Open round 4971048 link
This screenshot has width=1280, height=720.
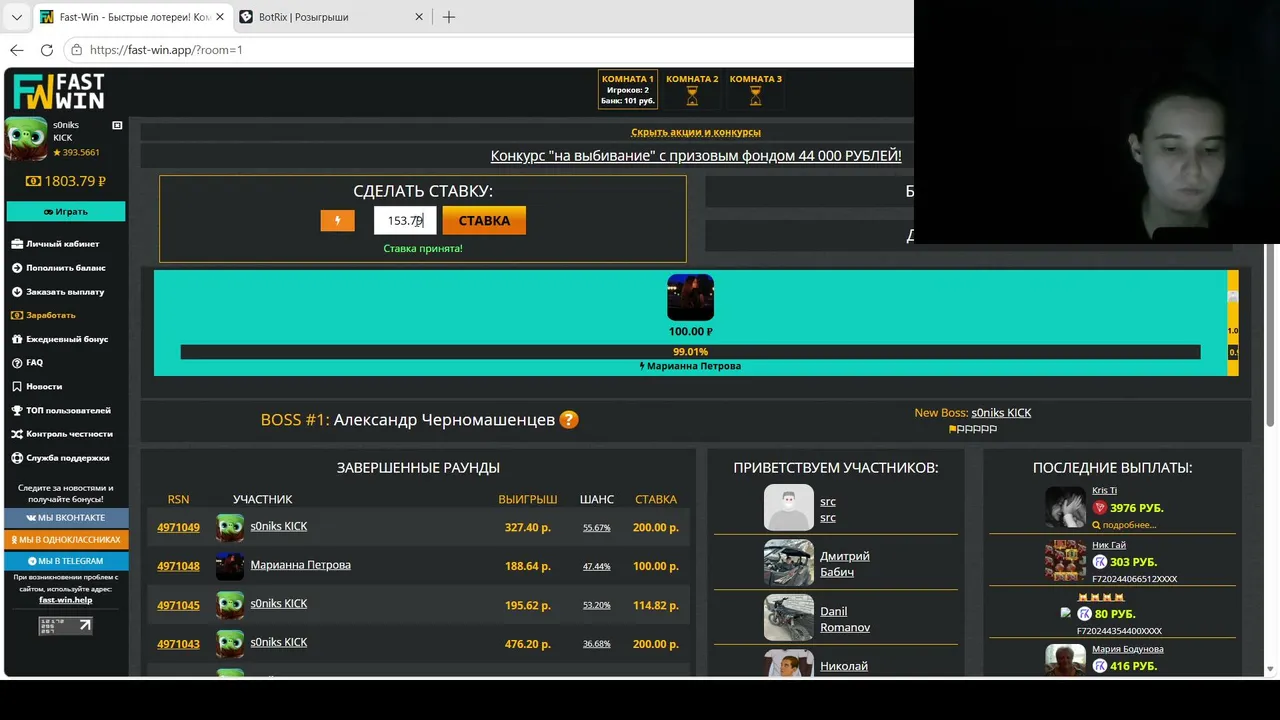[x=178, y=566]
